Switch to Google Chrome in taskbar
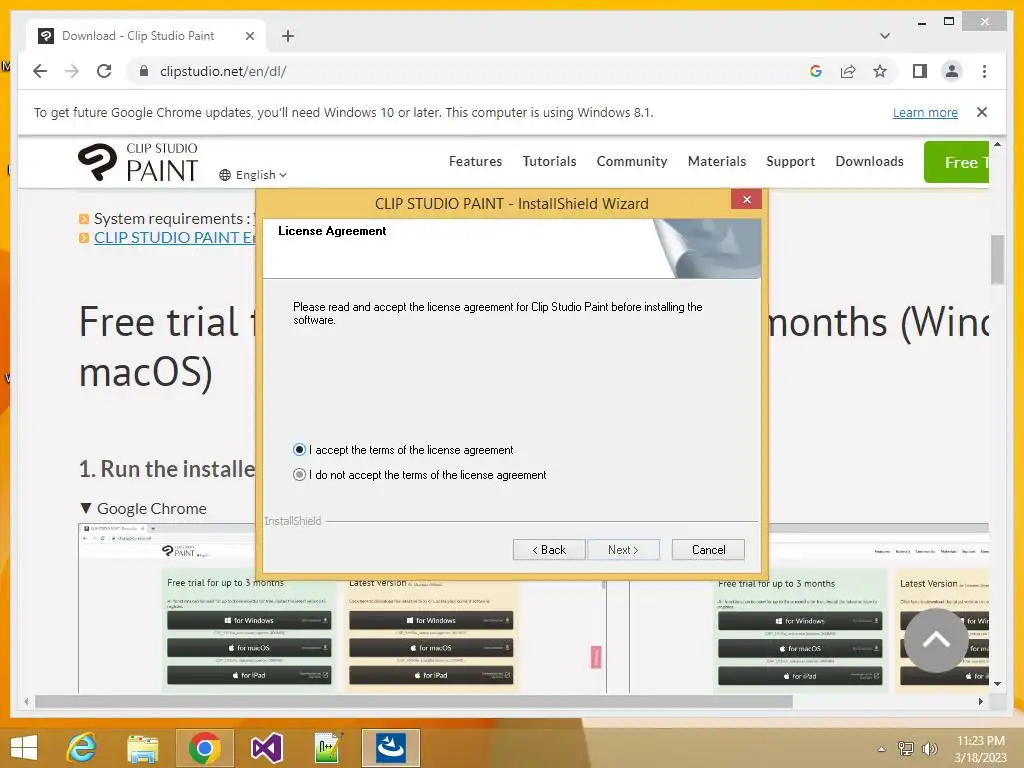The image size is (1024, 768). [x=204, y=748]
